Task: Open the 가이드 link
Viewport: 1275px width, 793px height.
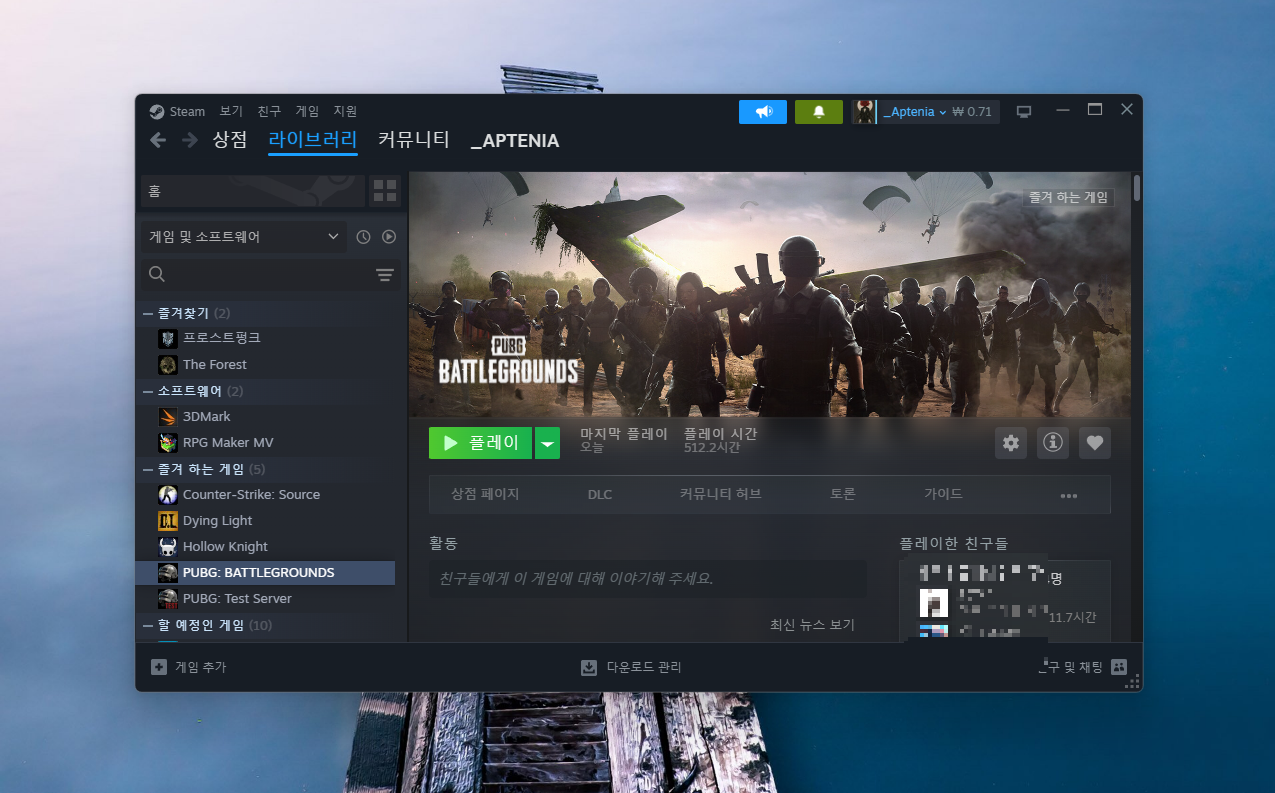Action: [x=943, y=494]
